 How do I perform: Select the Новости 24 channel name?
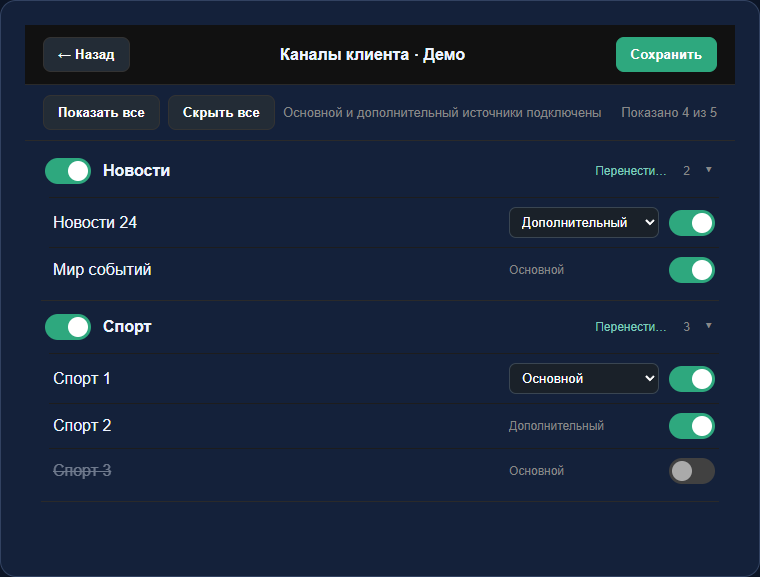(95, 222)
